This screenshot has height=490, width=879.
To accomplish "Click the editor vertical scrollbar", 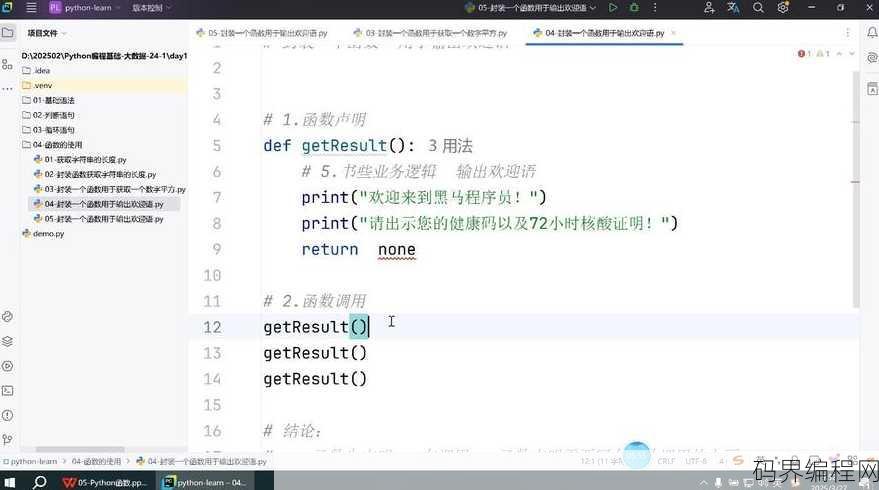I will point(855,189).
